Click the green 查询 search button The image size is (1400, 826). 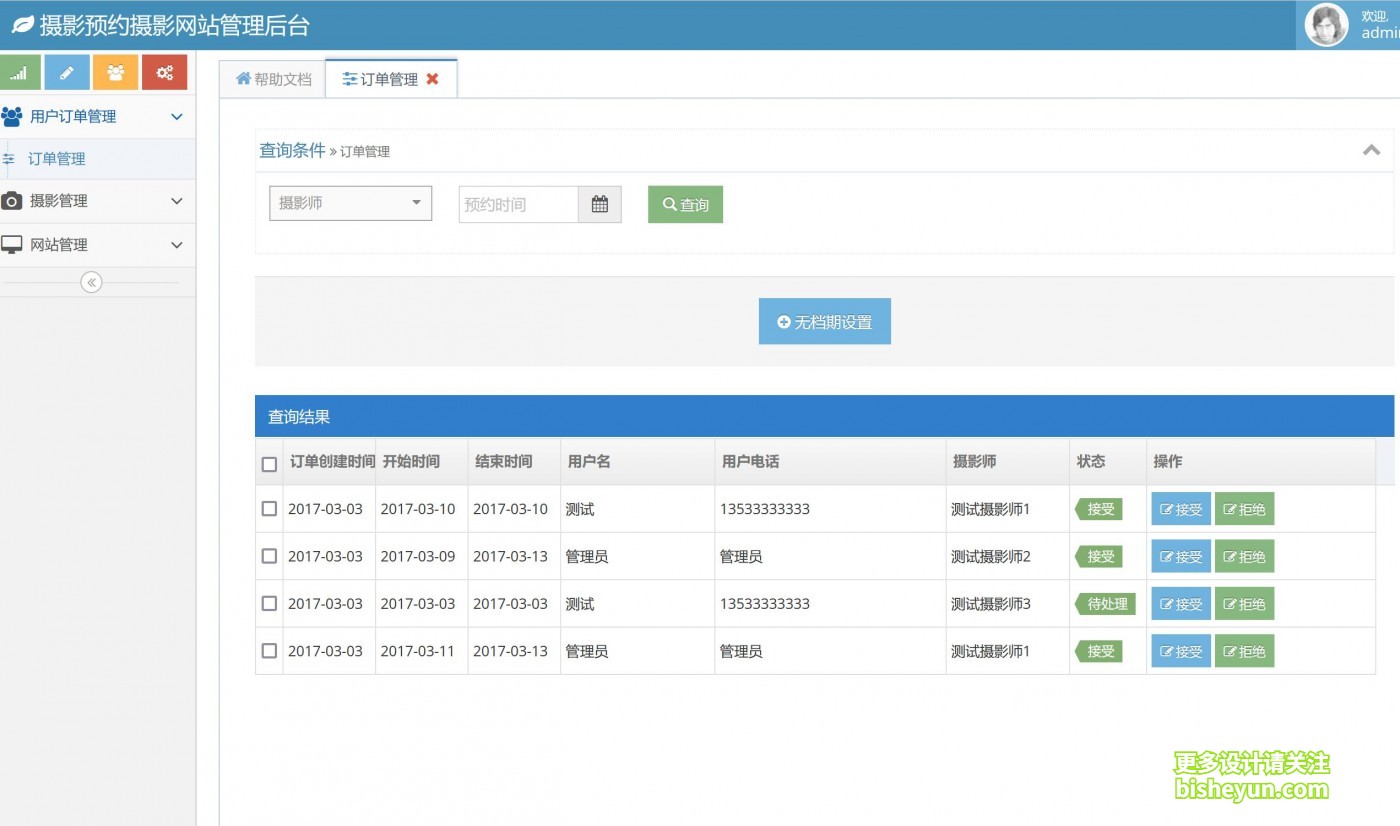point(685,204)
